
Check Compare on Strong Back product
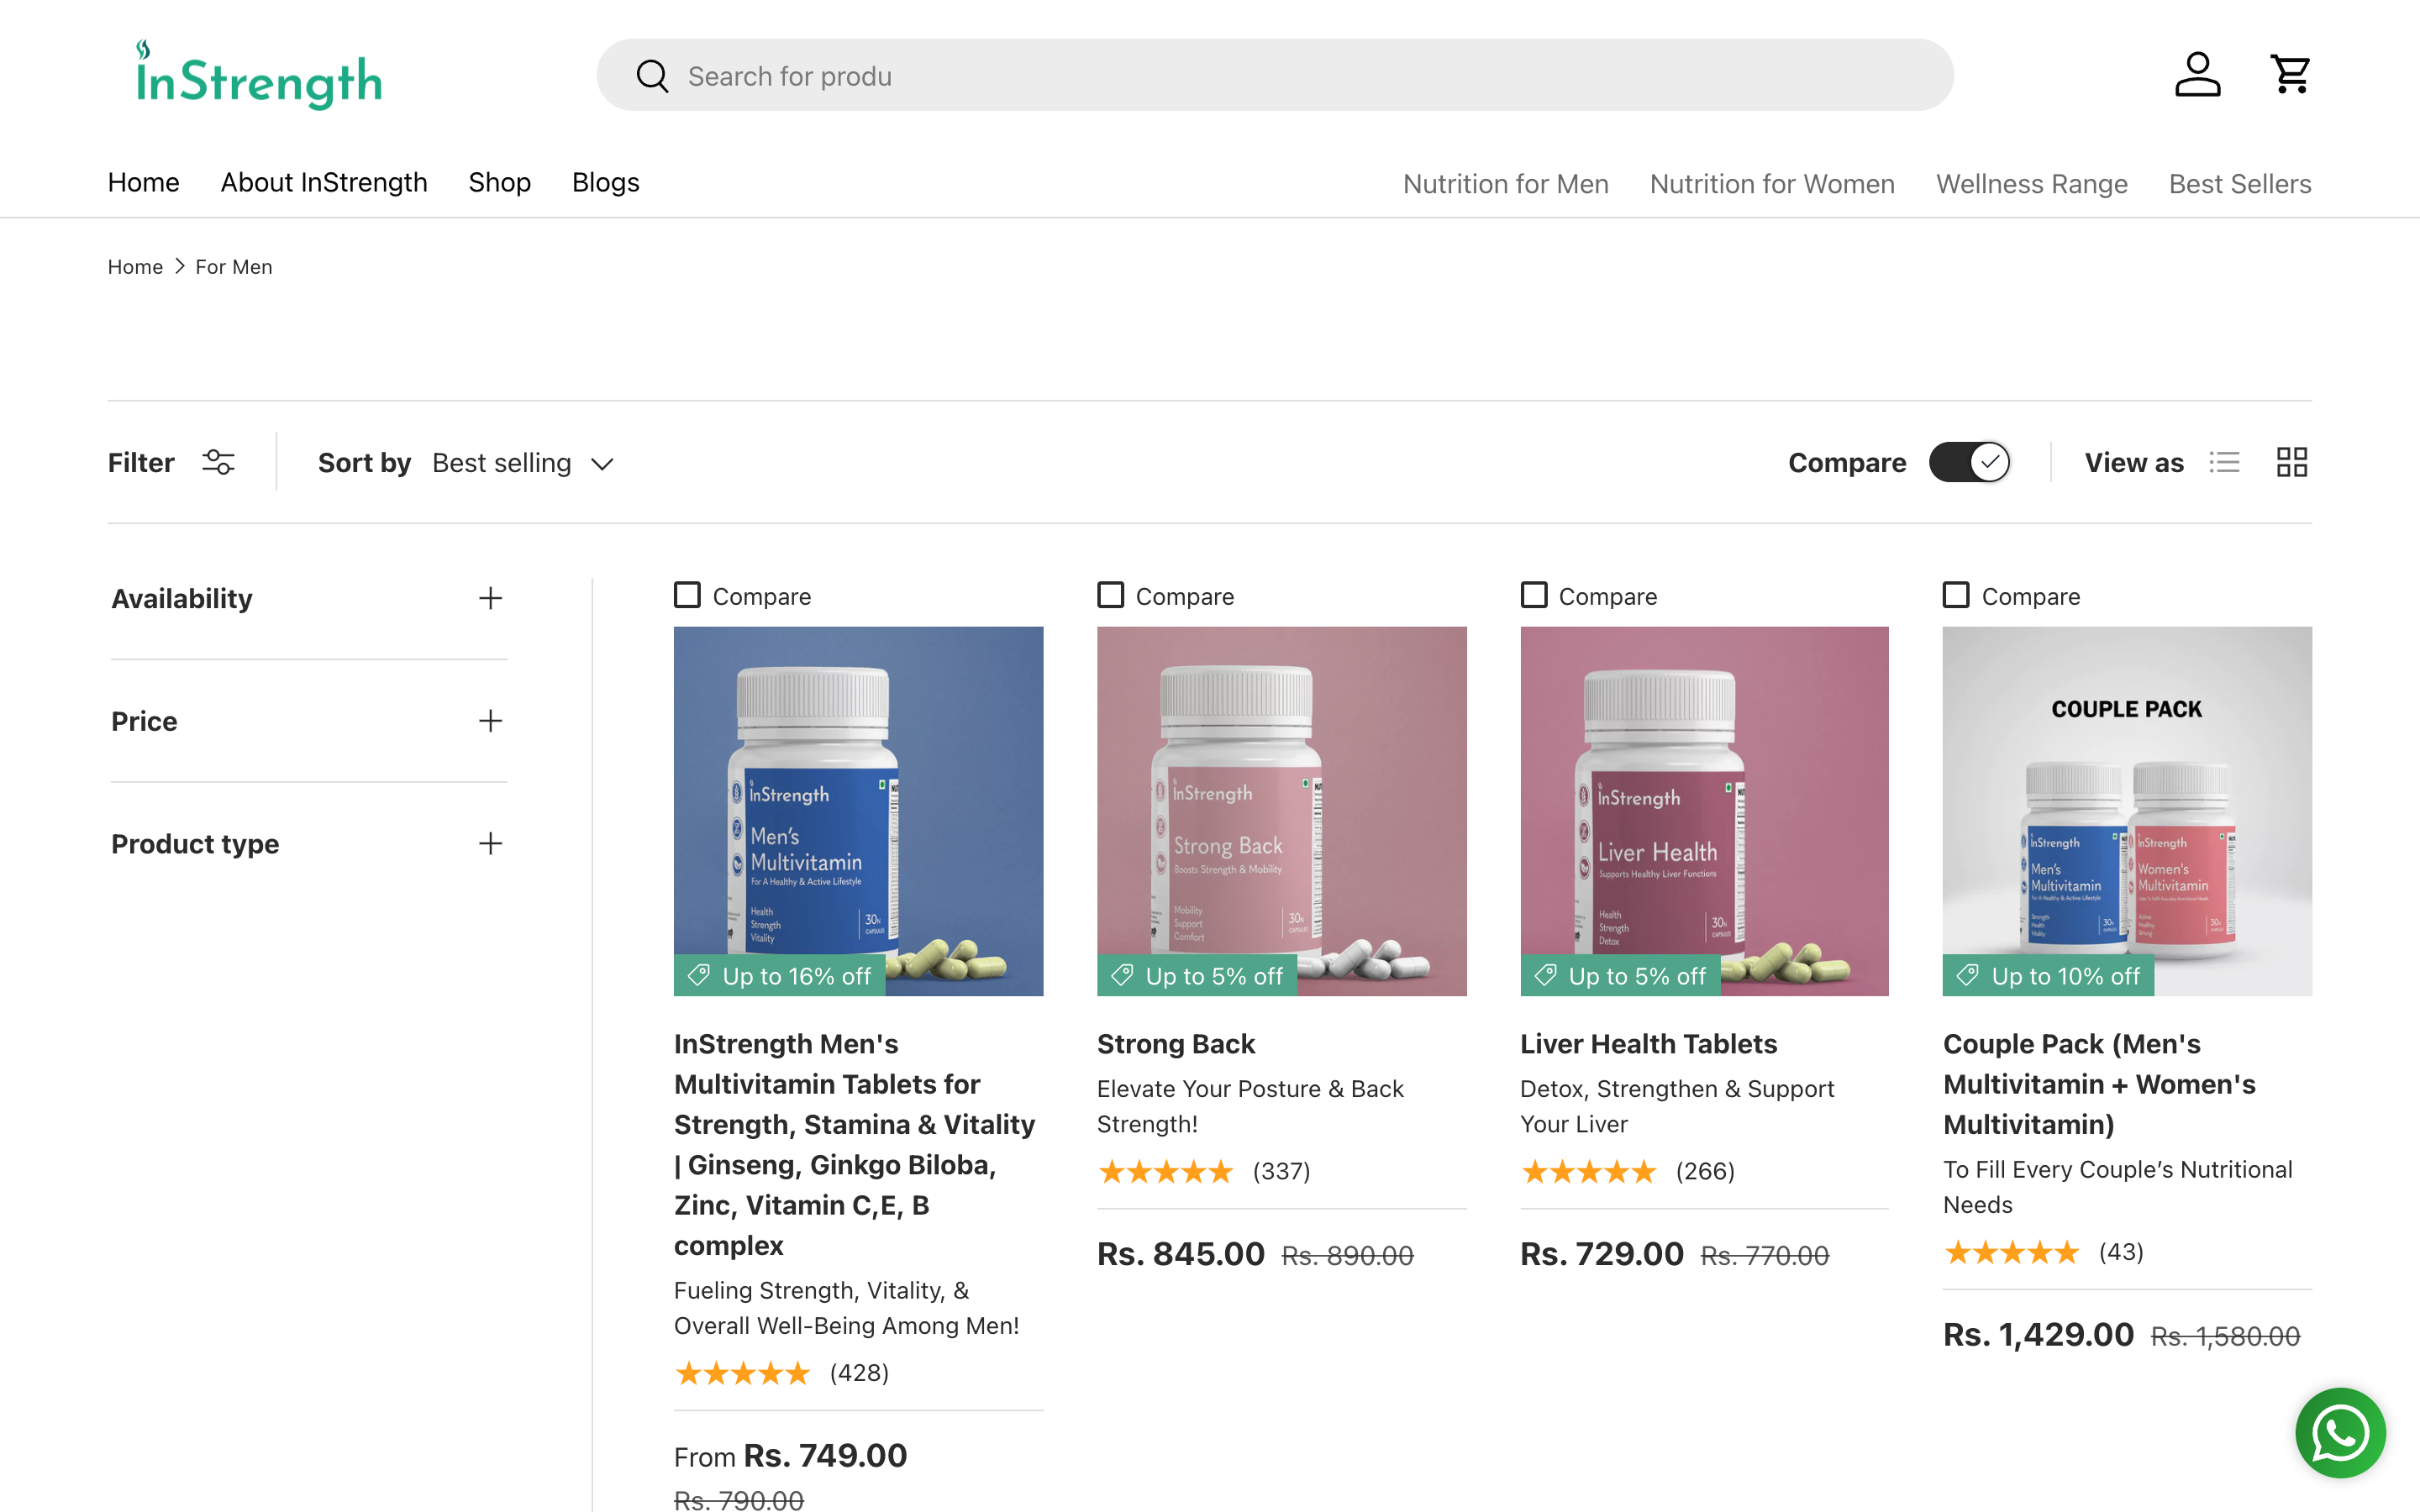coord(1110,594)
